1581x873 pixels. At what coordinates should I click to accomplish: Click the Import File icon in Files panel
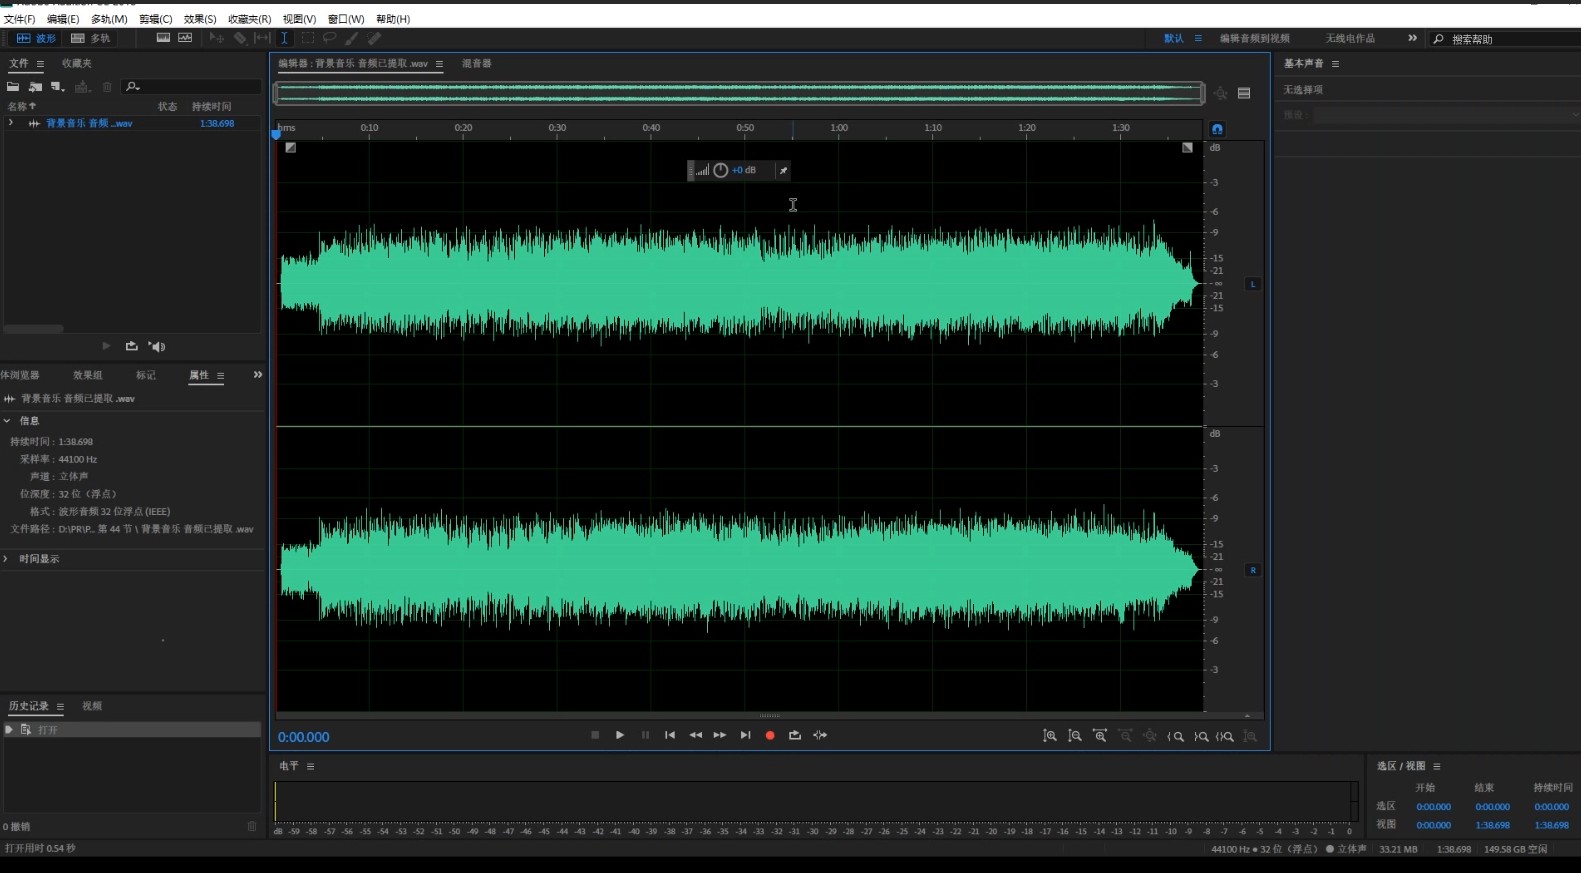pyautogui.click(x=35, y=87)
